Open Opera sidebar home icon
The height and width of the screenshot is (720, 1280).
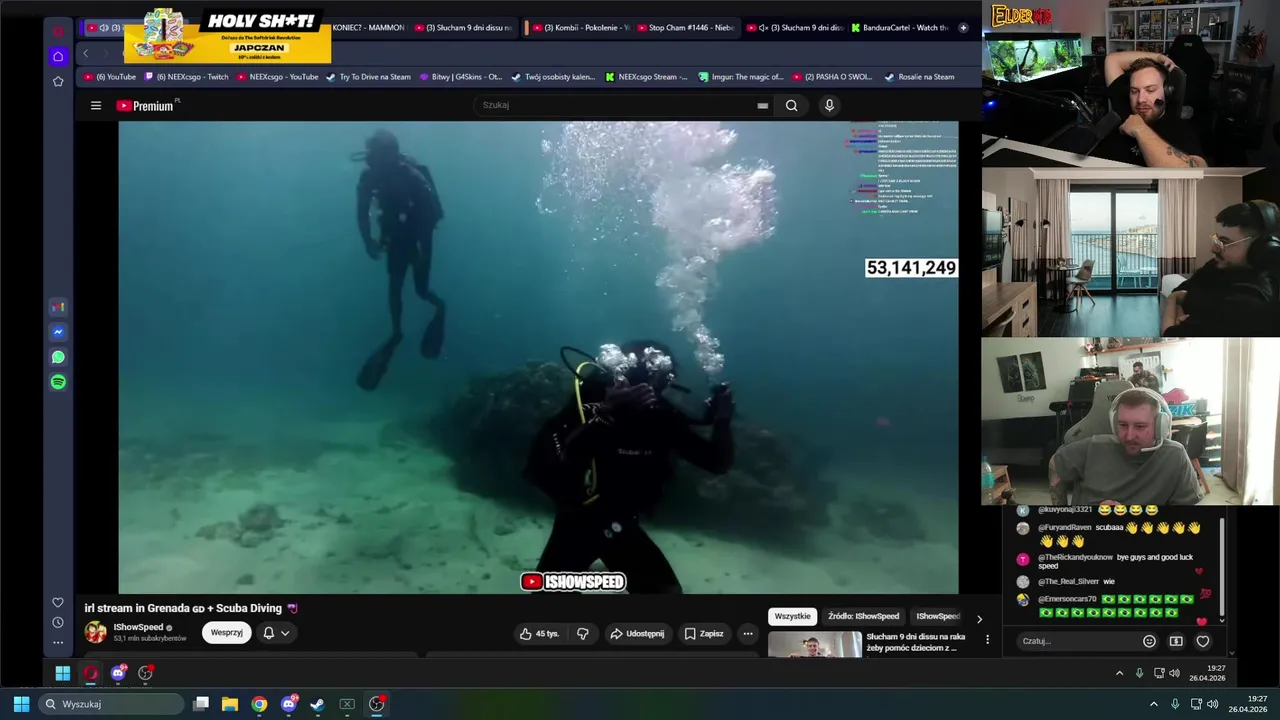click(x=58, y=56)
